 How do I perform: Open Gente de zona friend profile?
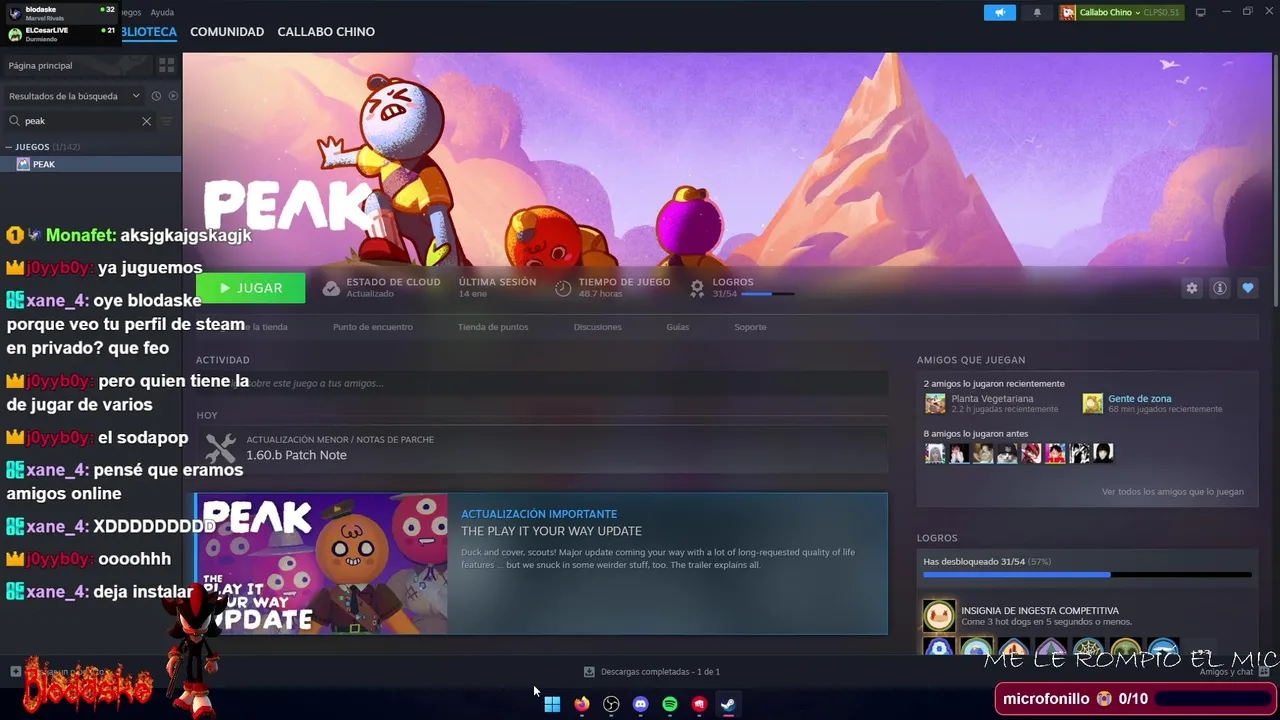coord(1139,398)
